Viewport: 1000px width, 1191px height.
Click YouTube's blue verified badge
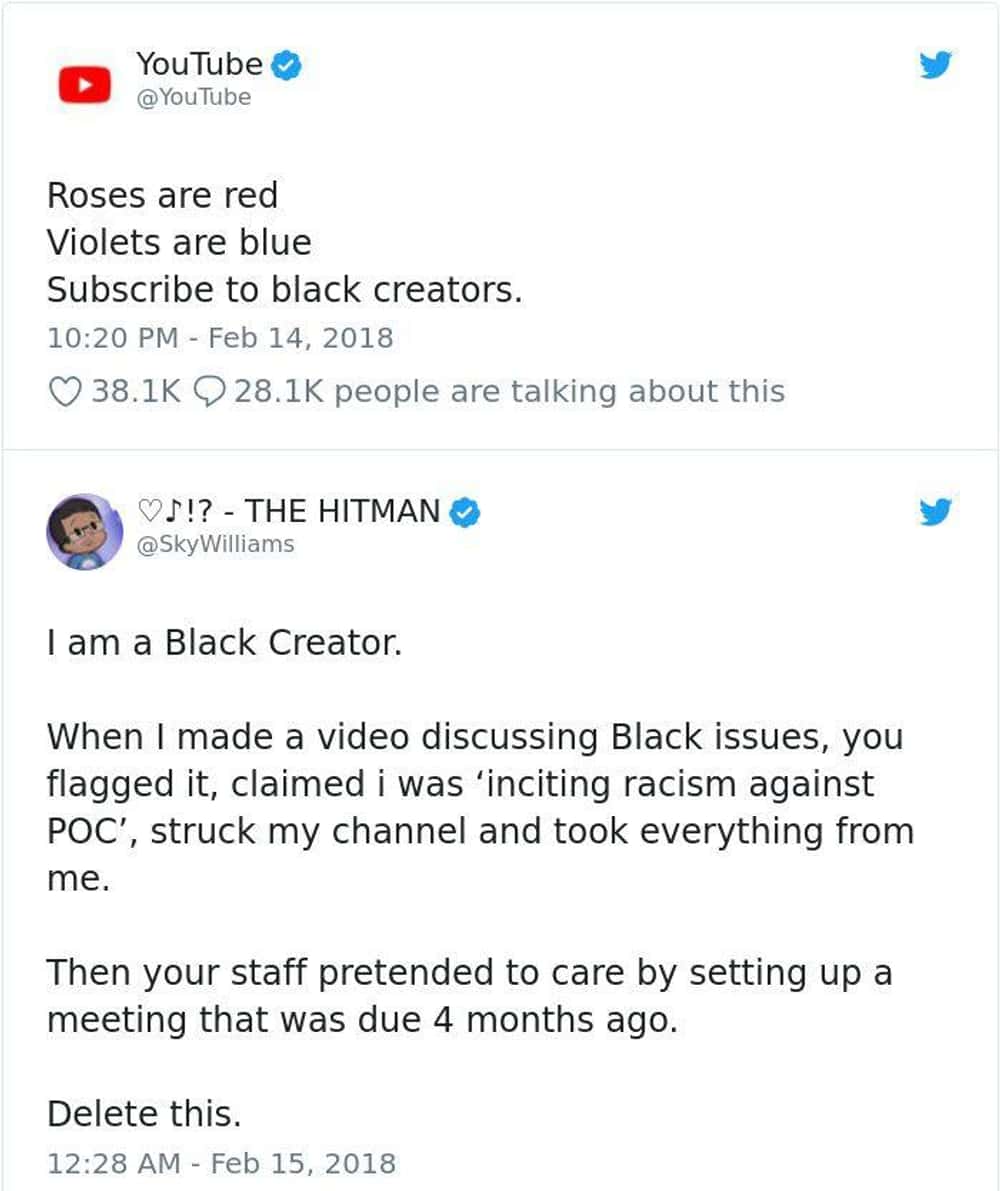pyautogui.click(x=288, y=66)
